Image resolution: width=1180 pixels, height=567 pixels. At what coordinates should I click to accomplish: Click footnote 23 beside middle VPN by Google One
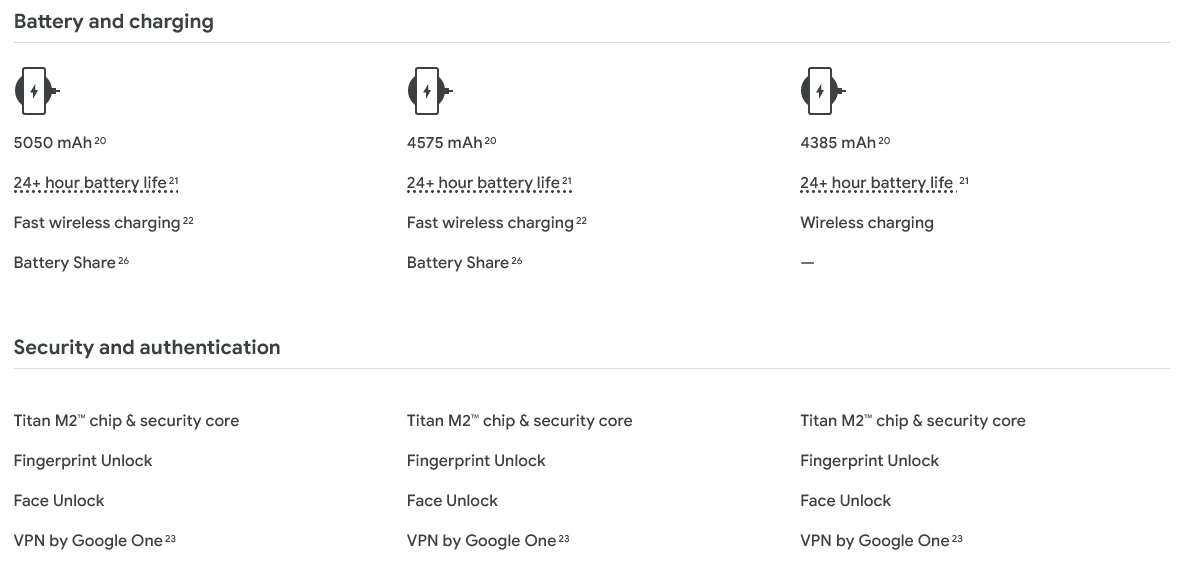pyautogui.click(x=564, y=538)
